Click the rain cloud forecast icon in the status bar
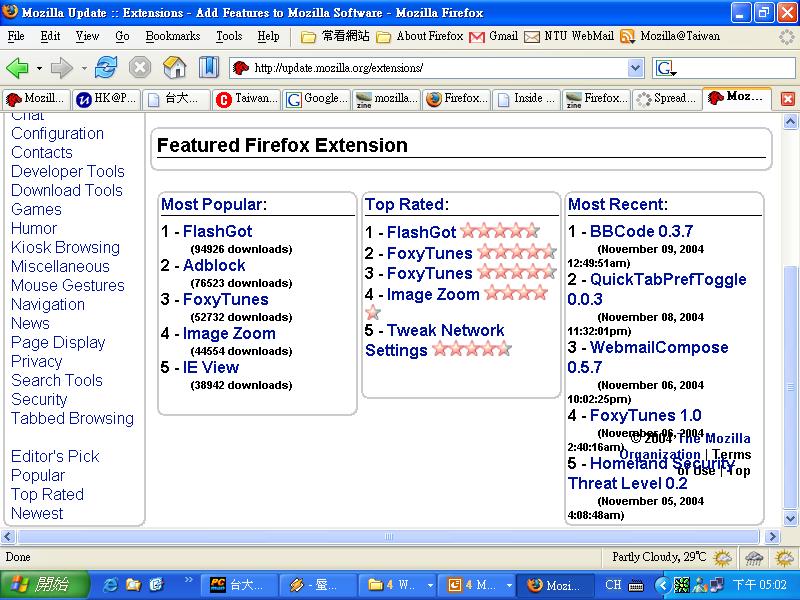The image size is (800, 600). [754, 558]
